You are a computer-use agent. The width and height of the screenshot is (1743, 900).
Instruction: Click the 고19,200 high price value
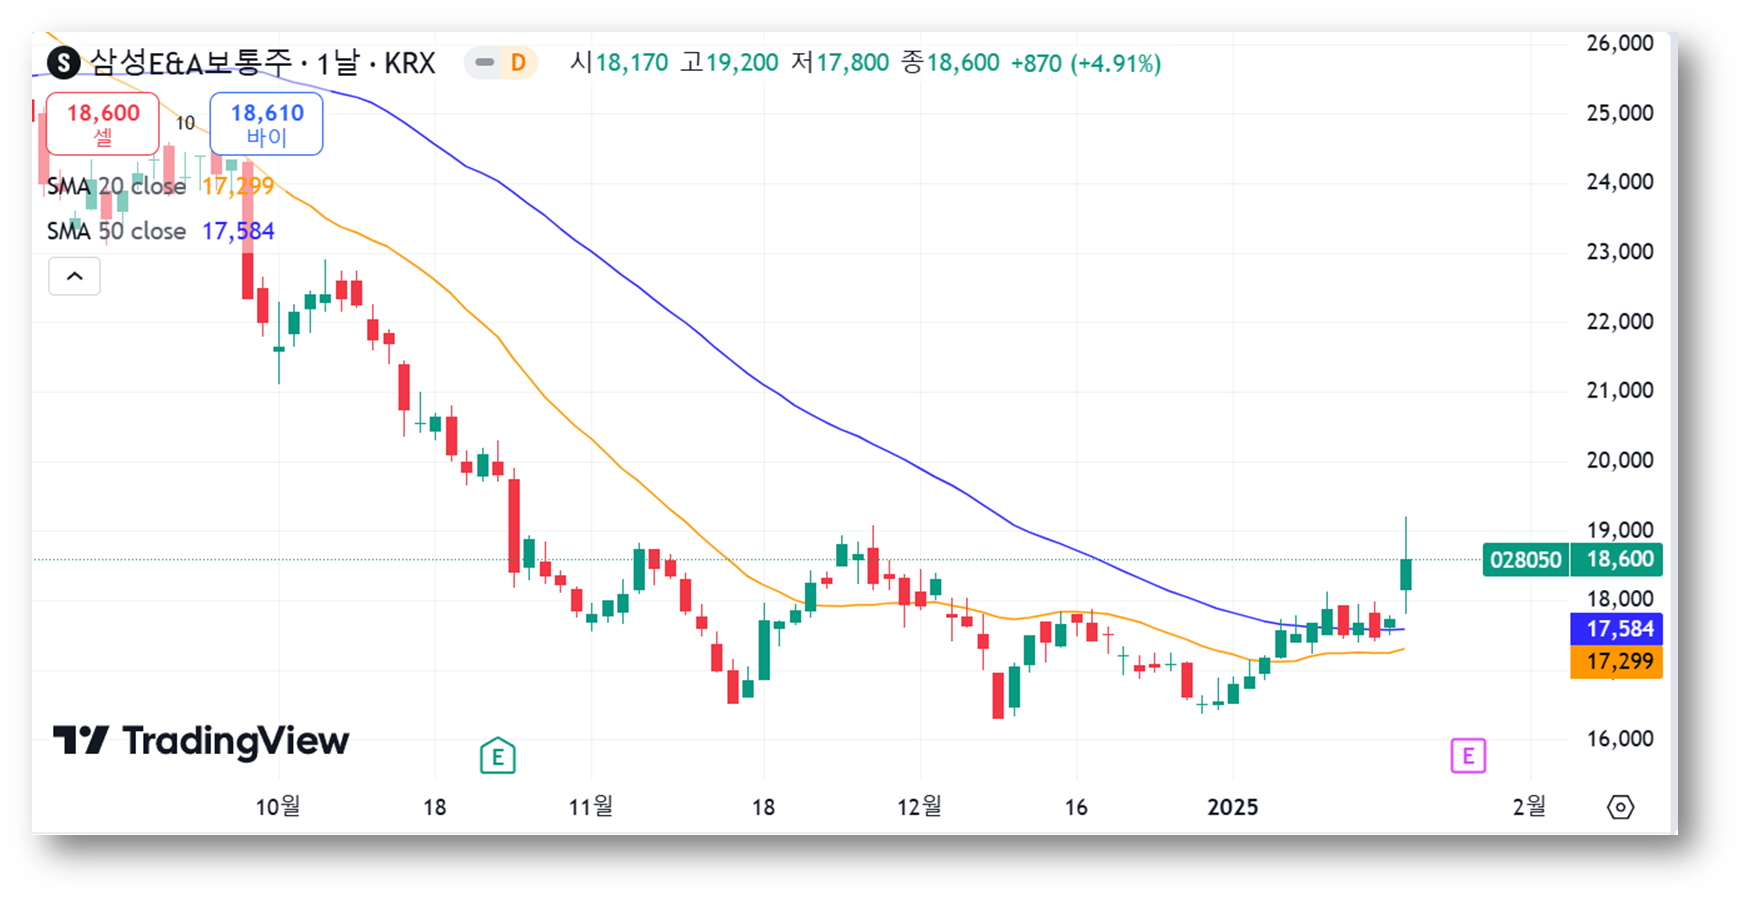[x=729, y=63]
